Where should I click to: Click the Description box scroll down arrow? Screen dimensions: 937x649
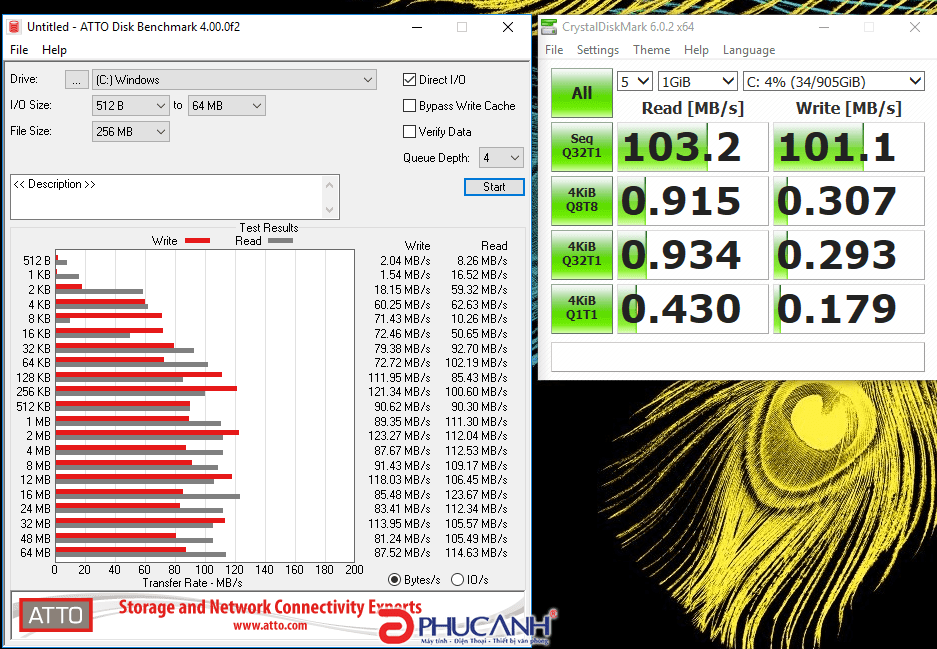[329, 209]
